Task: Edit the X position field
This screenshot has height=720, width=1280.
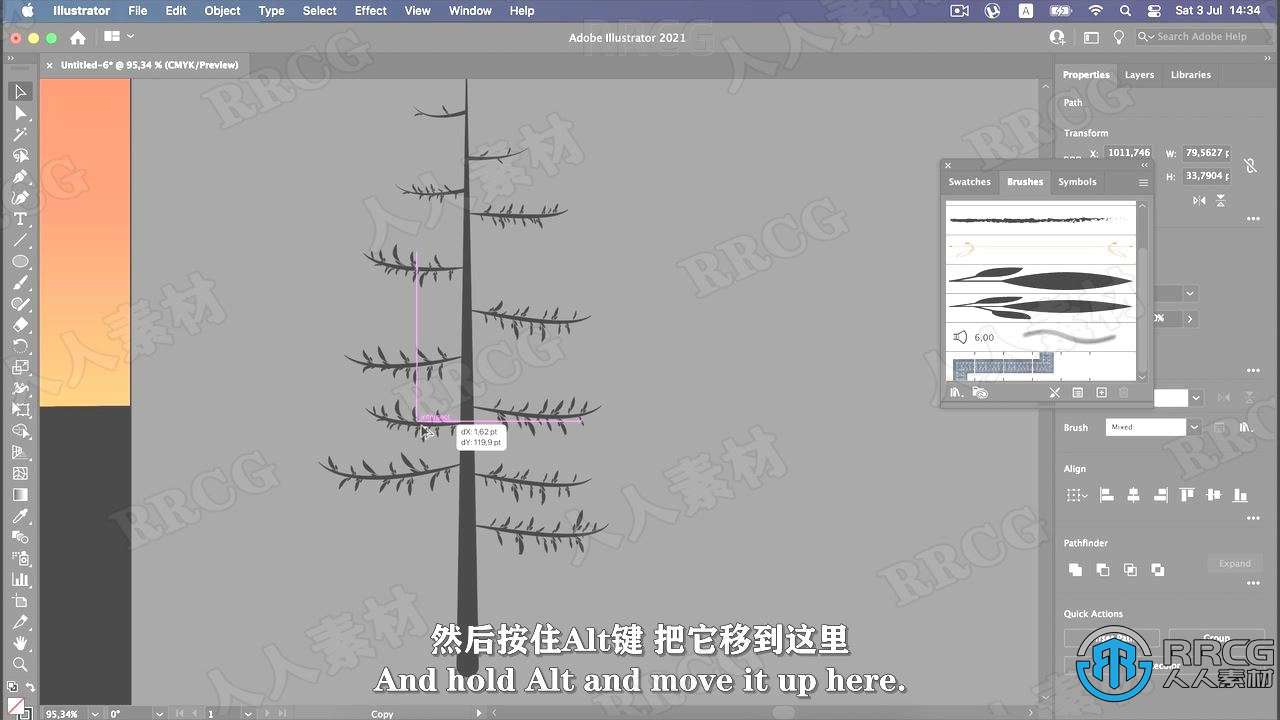Action: coord(1128,153)
